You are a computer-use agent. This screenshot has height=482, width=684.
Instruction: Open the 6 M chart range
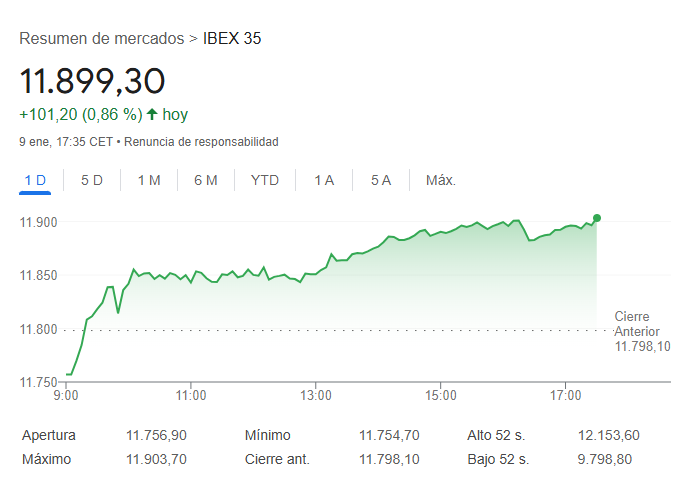click(206, 180)
